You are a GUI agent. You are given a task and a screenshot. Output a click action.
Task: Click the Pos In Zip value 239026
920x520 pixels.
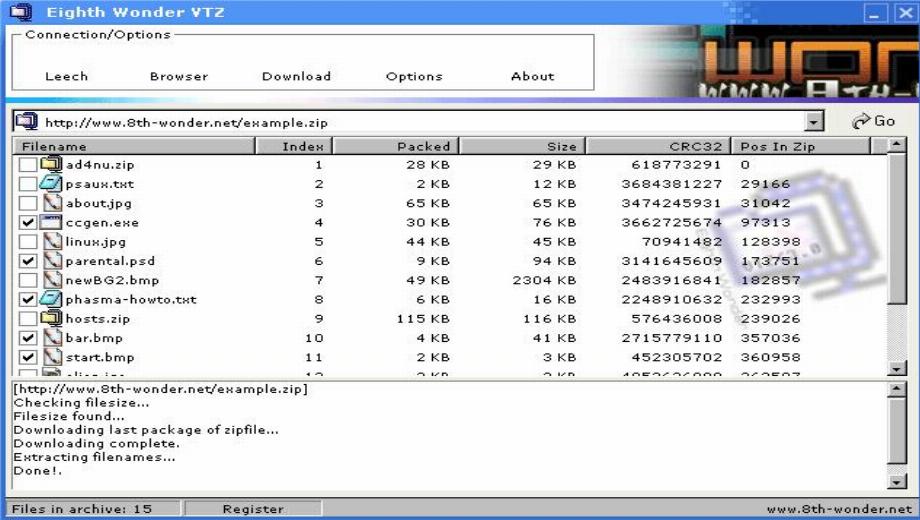(770, 319)
